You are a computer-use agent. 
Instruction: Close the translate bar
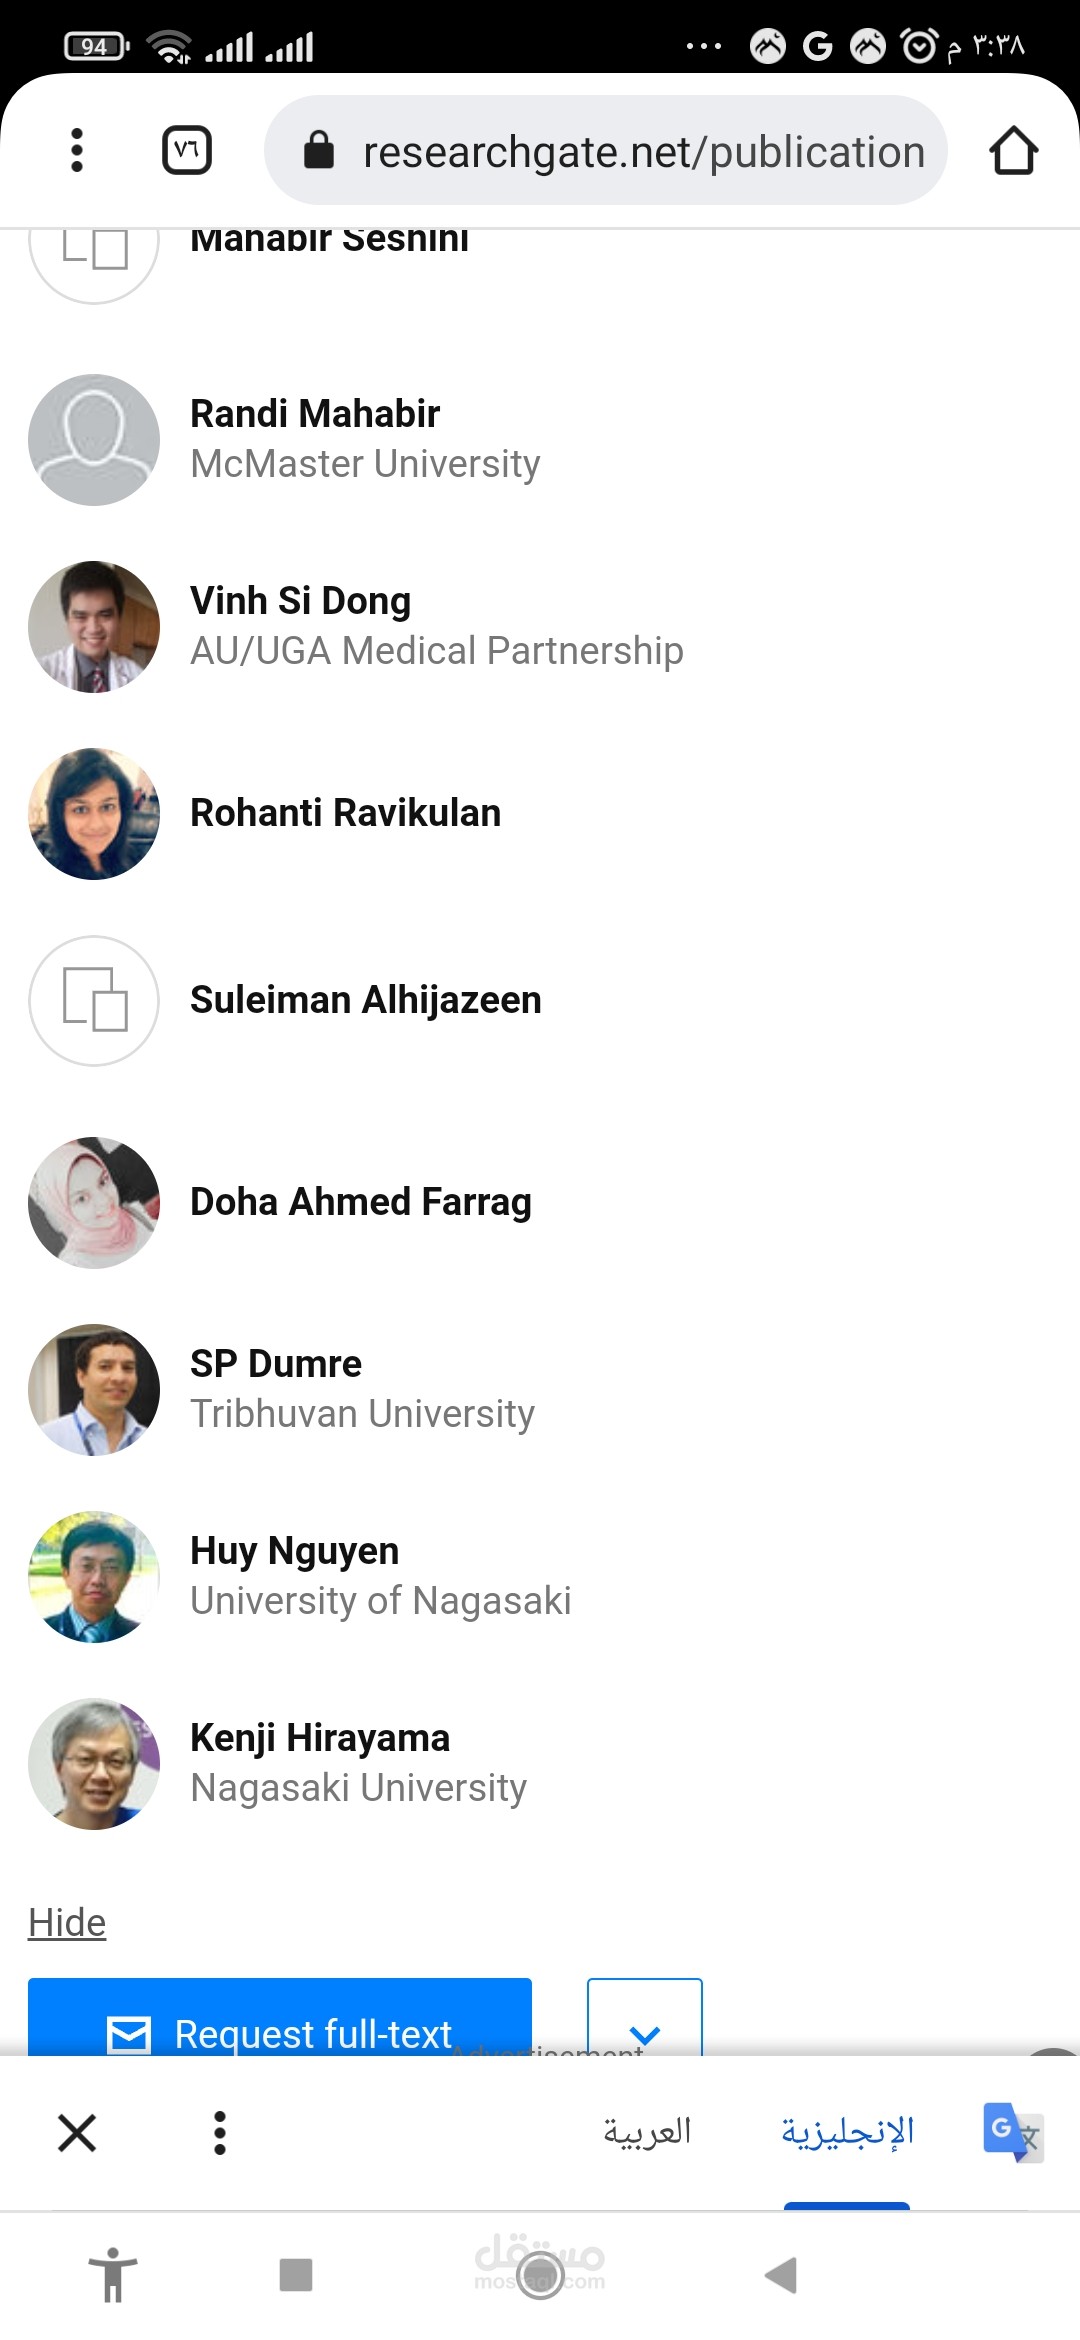coord(77,2132)
